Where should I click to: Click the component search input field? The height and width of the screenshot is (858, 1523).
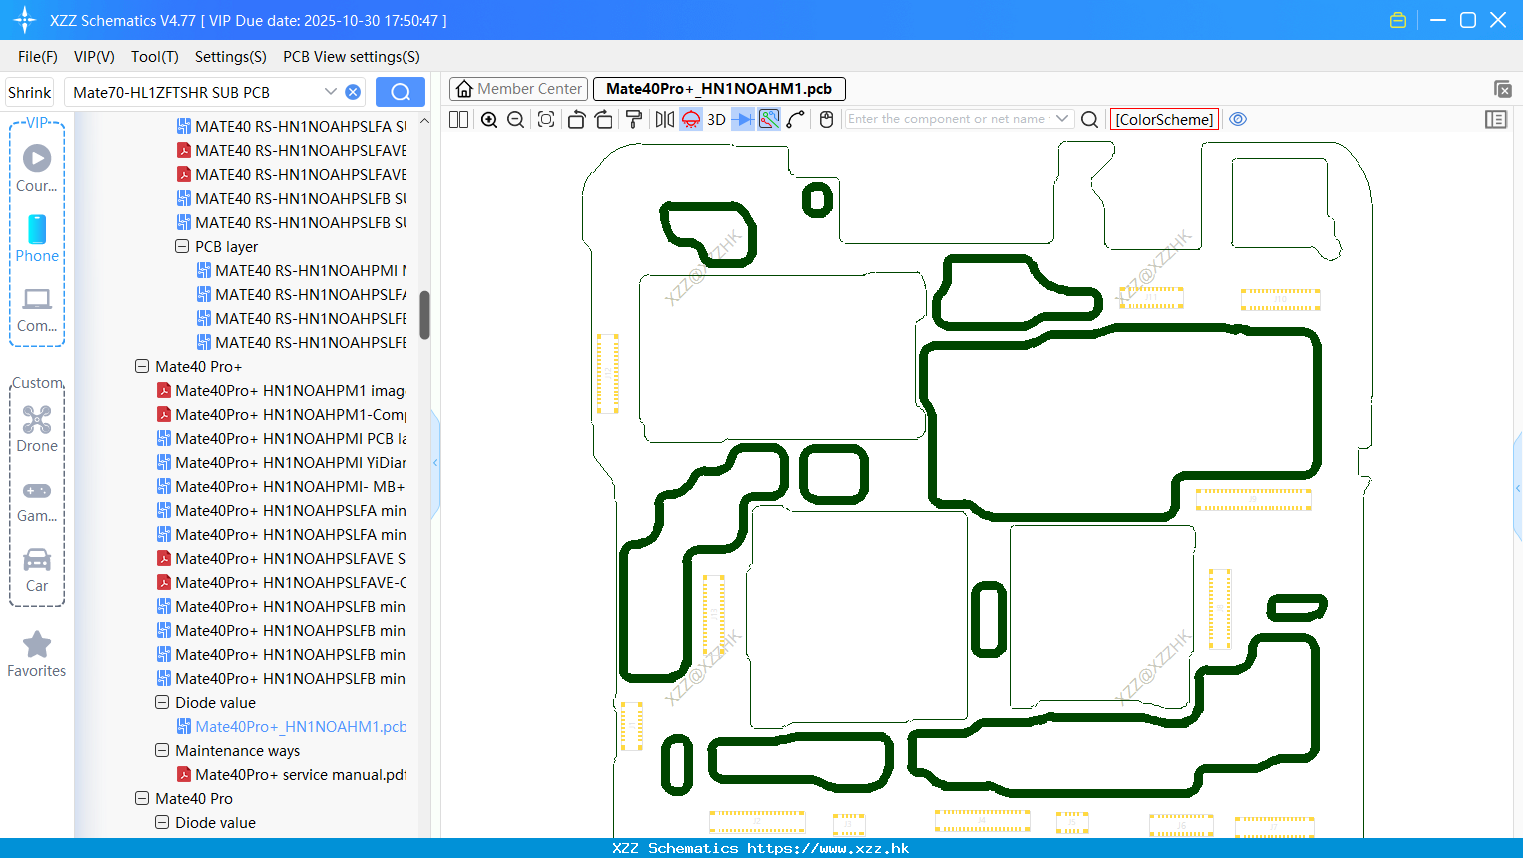[946, 119]
